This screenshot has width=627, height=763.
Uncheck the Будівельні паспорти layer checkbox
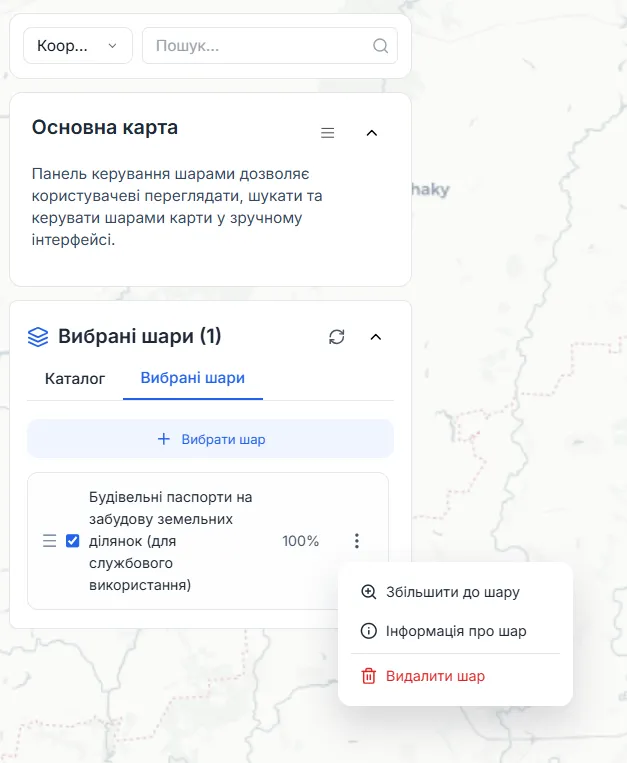click(x=72, y=541)
